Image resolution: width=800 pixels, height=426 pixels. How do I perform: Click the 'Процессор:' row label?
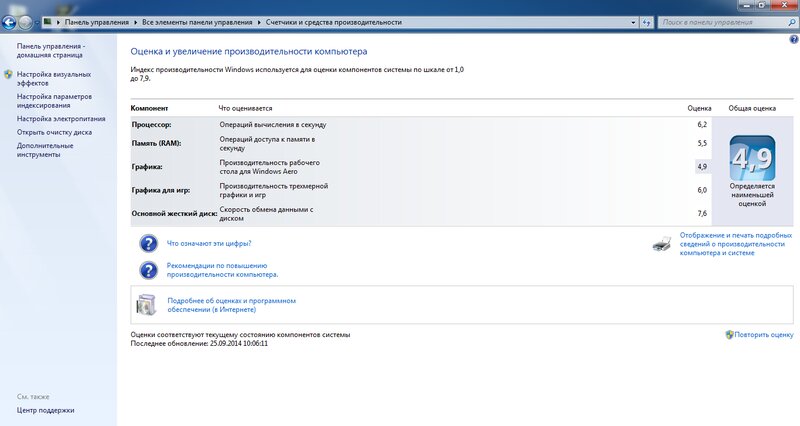151,124
